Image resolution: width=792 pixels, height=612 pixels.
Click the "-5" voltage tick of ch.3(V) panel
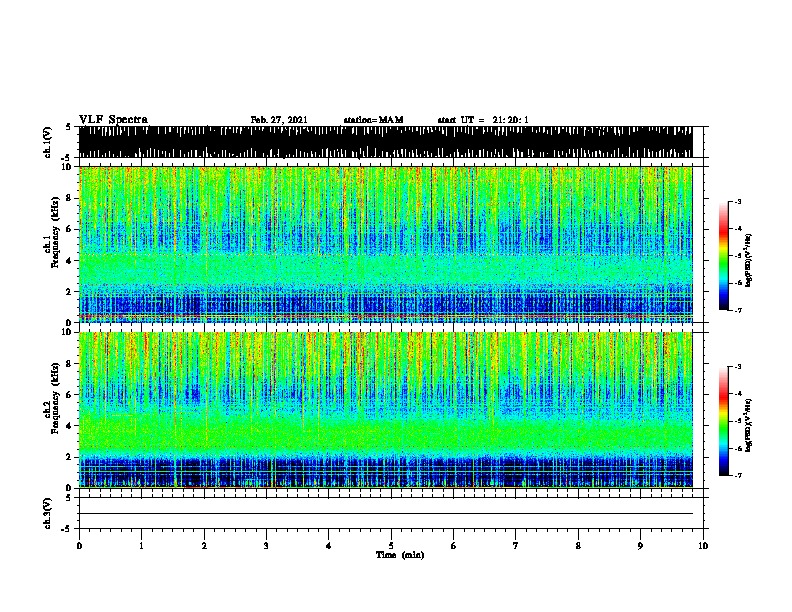coord(66,529)
